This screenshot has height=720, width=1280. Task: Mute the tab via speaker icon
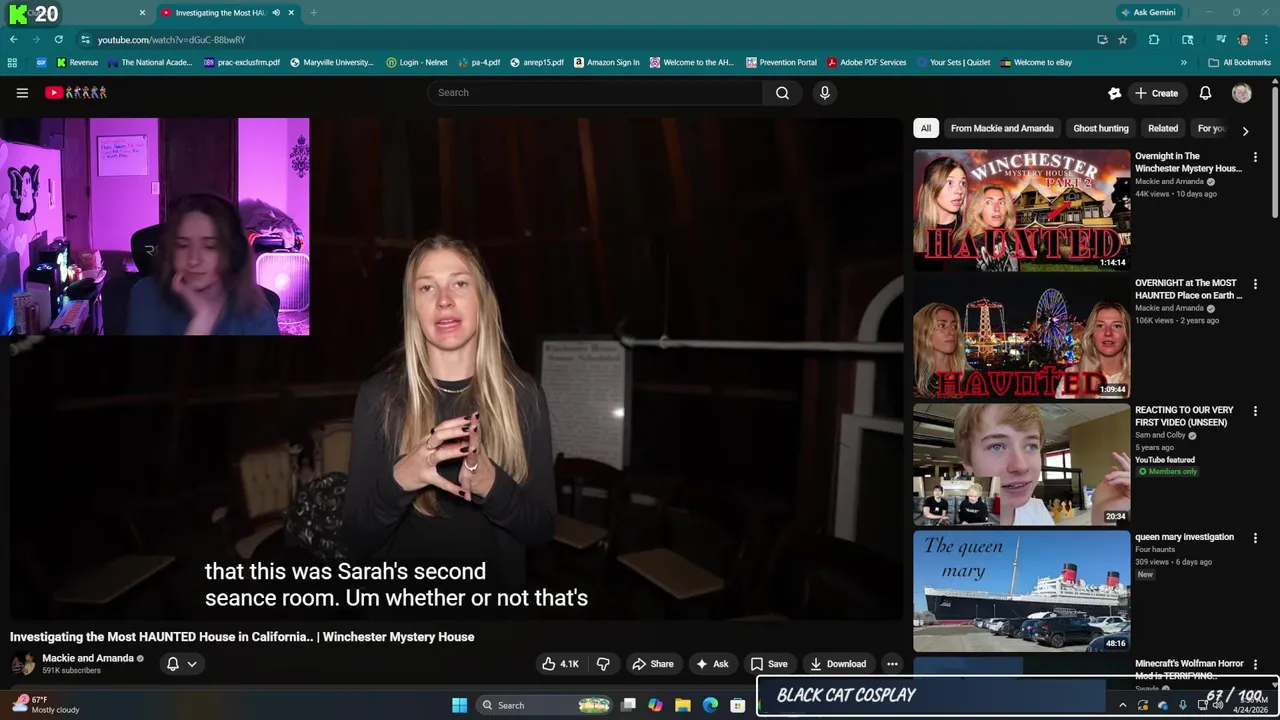point(276,13)
